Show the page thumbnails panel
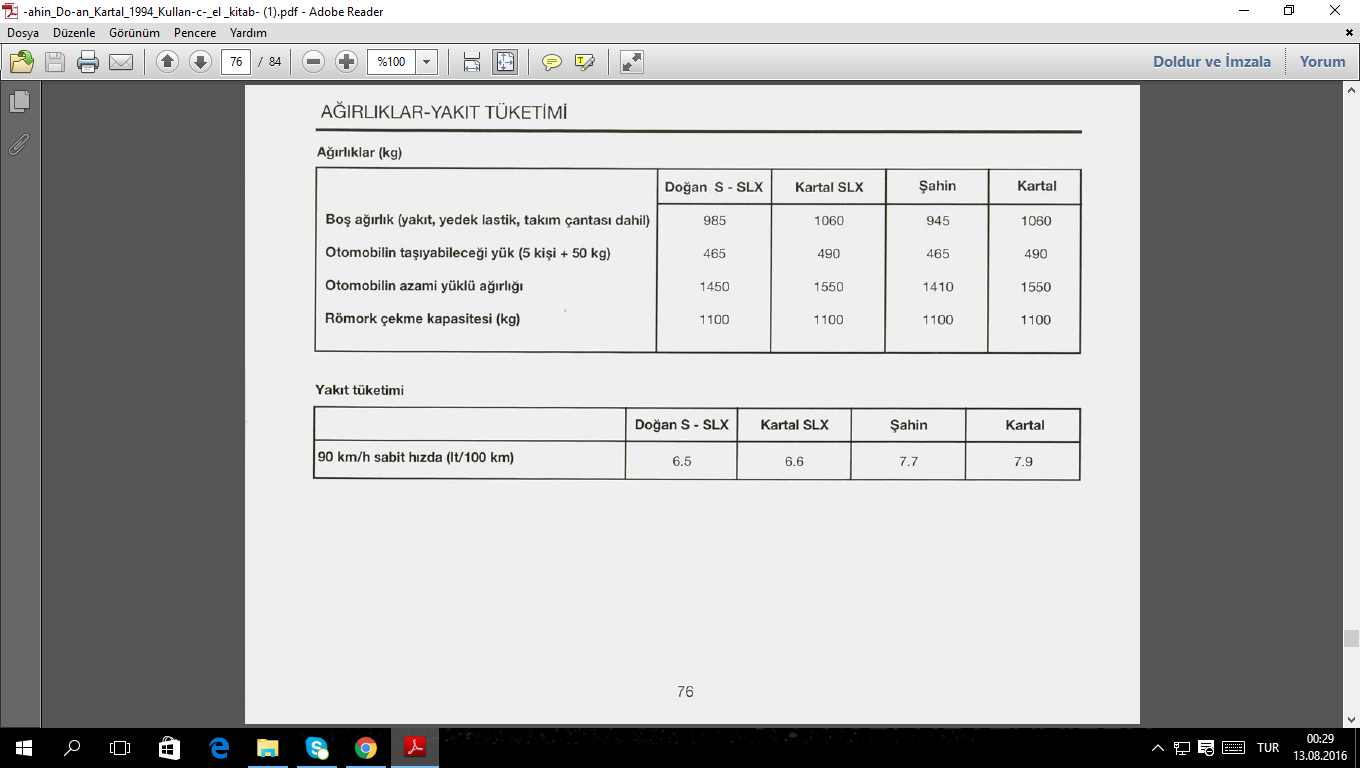 [19, 101]
